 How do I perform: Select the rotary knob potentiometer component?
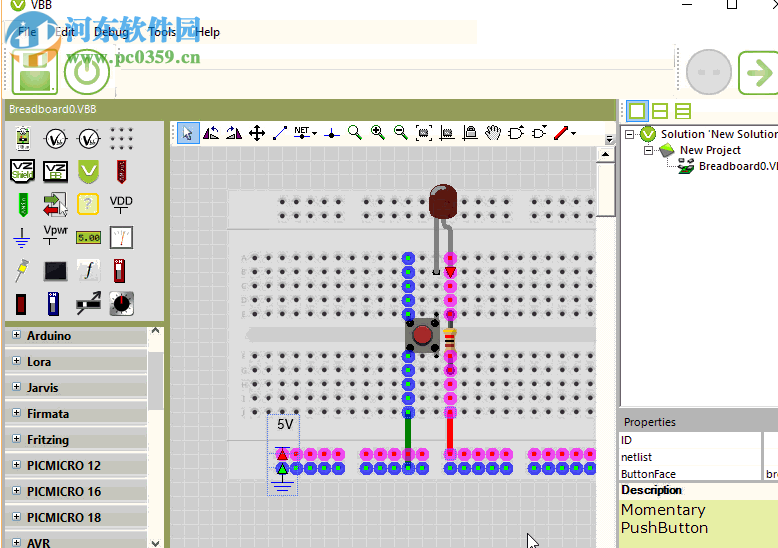(x=121, y=303)
